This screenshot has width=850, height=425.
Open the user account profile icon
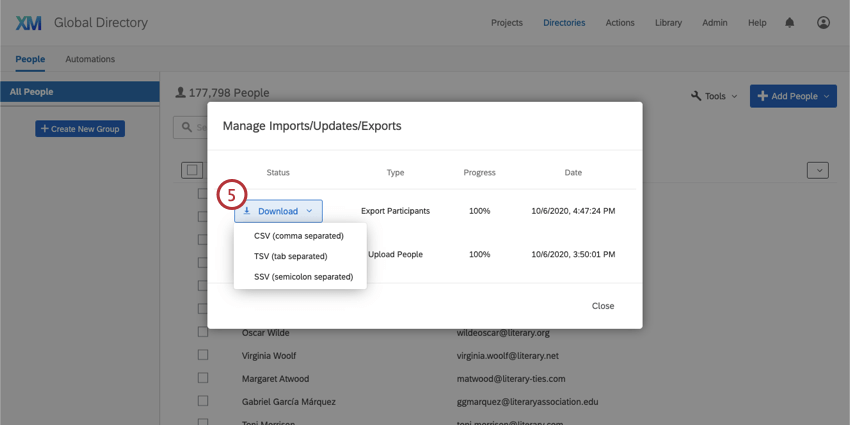pos(823,22)
